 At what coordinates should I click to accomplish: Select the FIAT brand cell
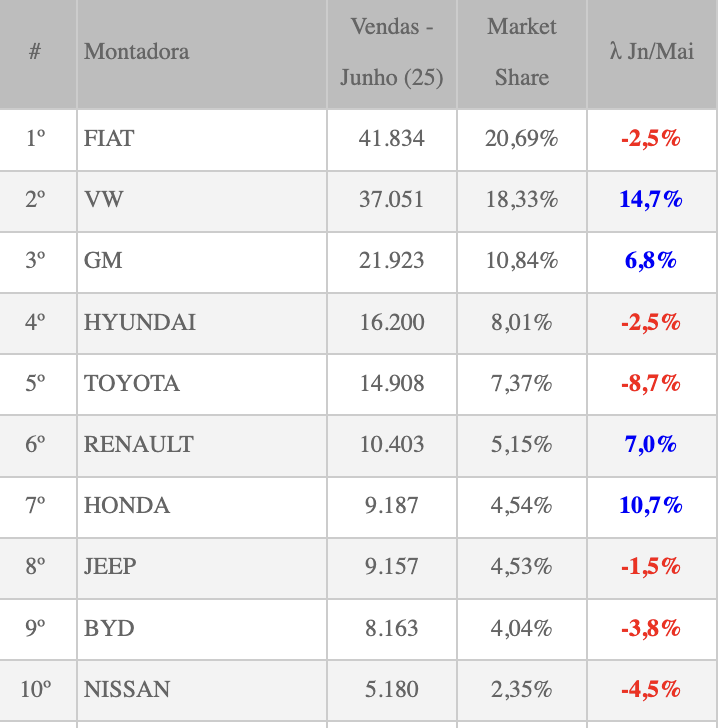coord(109,139)
